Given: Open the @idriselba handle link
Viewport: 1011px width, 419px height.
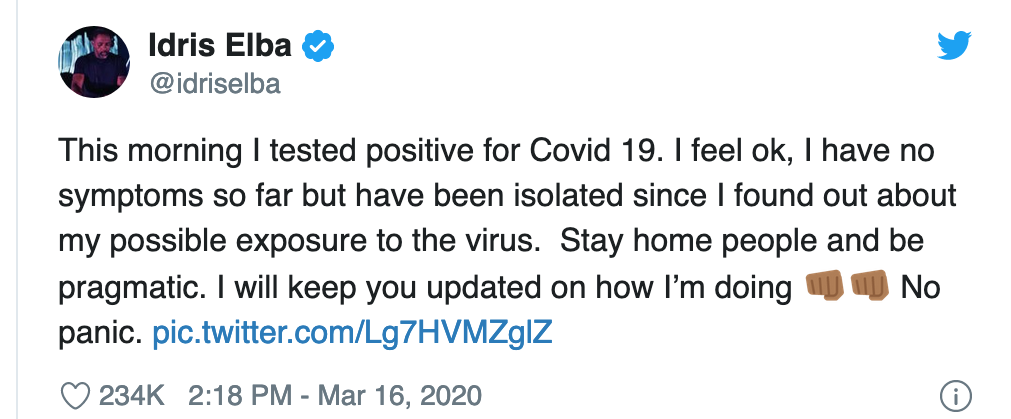Looking at the screenshot, I should 214,85.
